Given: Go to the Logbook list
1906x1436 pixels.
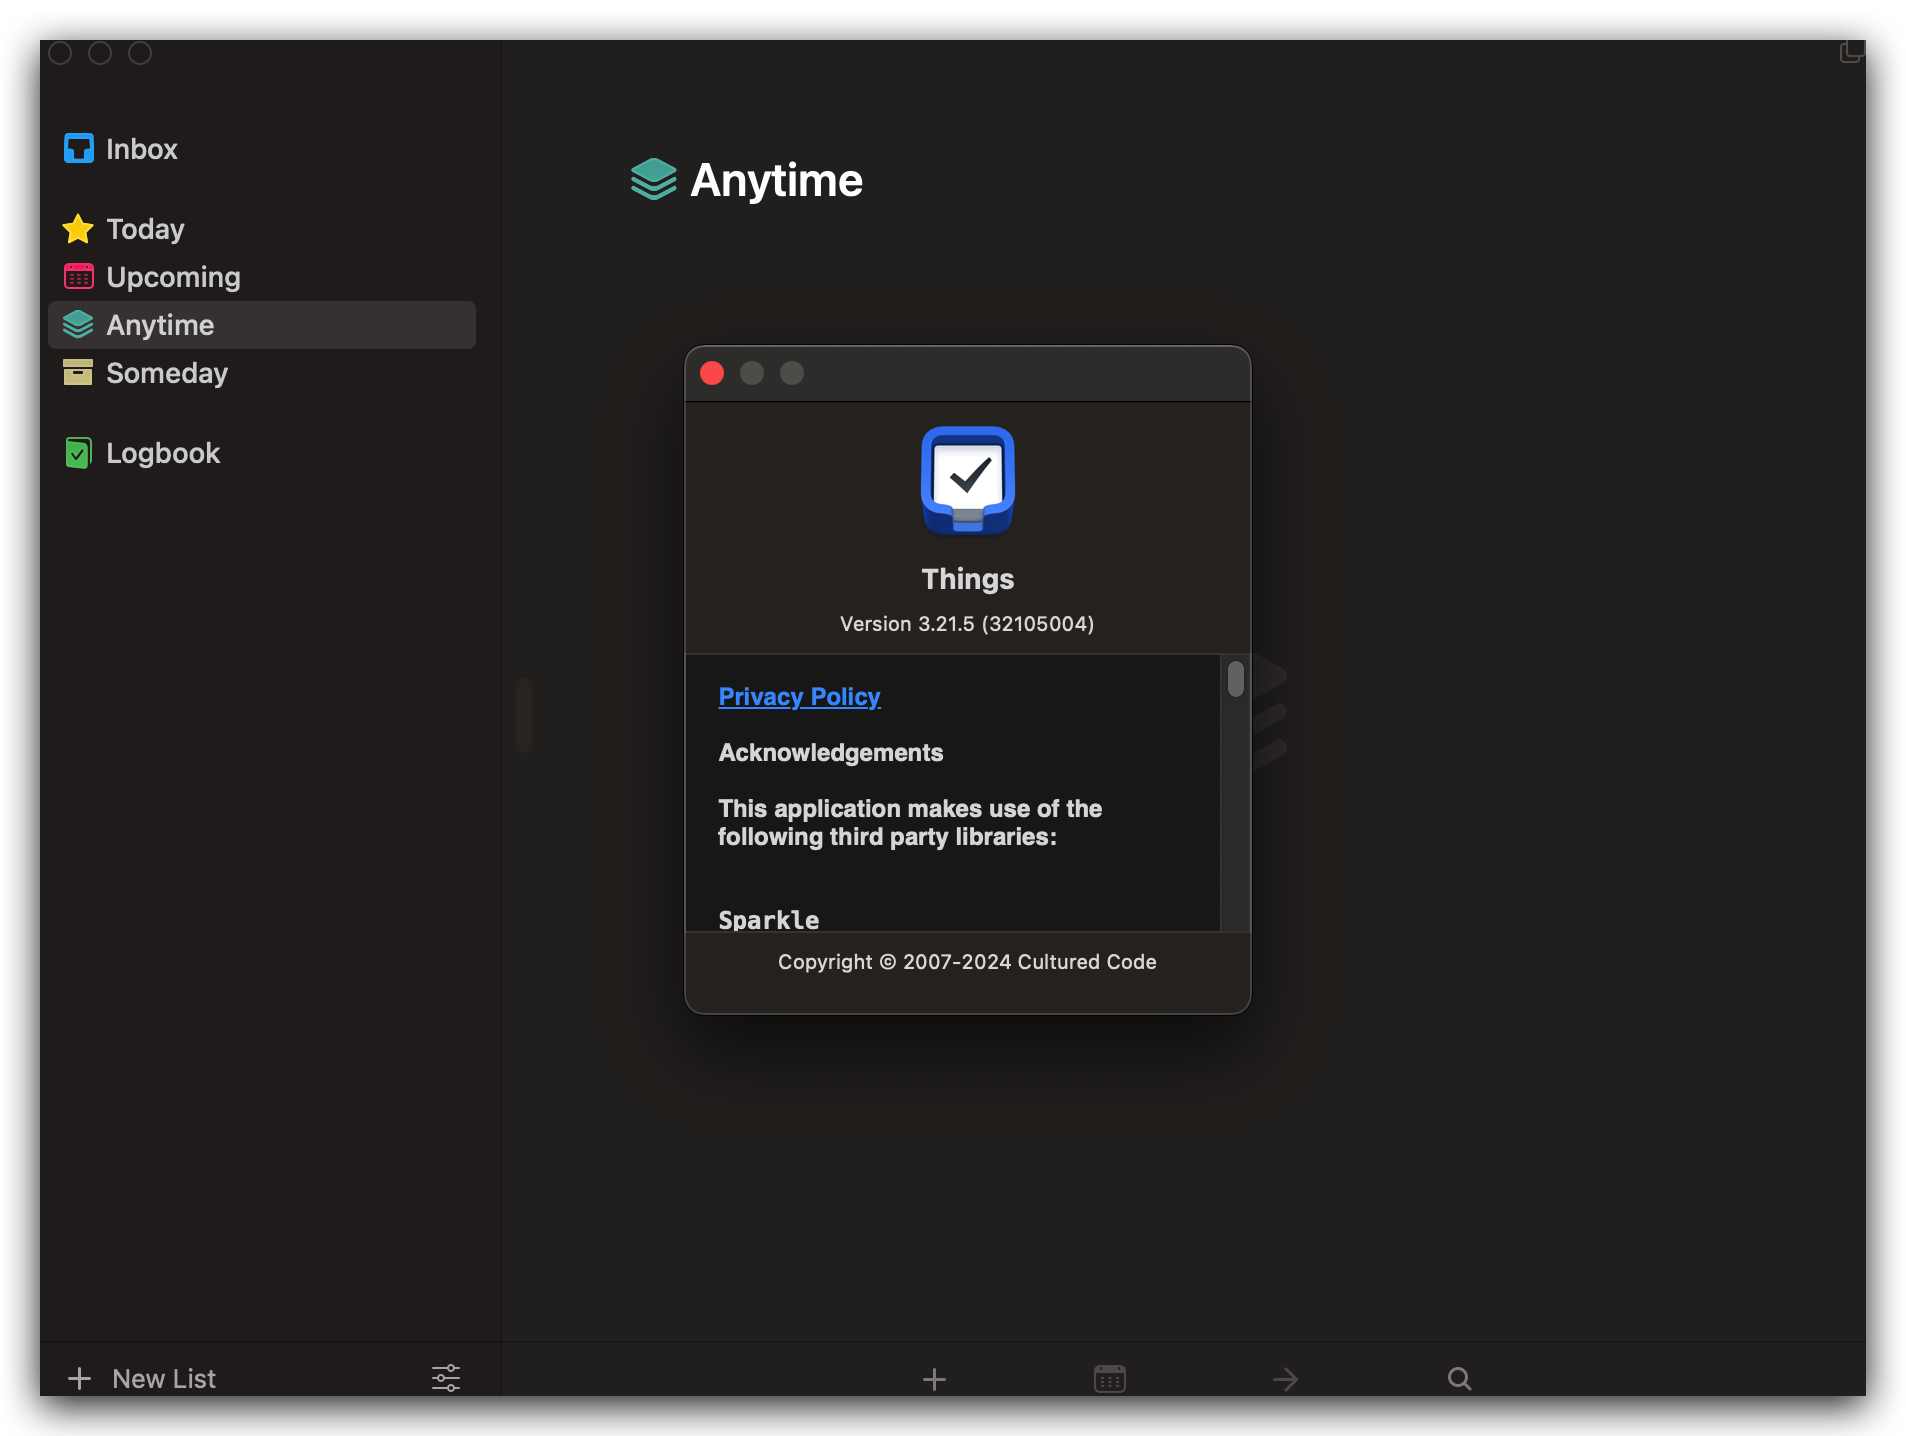Looking at the screenshot, I should pyautogui.click(x=163, y=453).
